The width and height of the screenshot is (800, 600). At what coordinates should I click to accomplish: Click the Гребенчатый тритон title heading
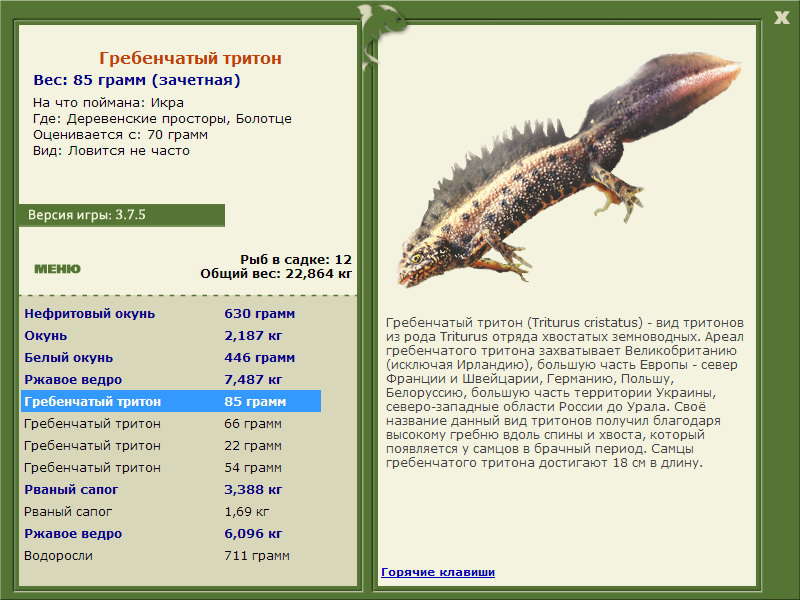pyautogui.click(x=190, y=58)
